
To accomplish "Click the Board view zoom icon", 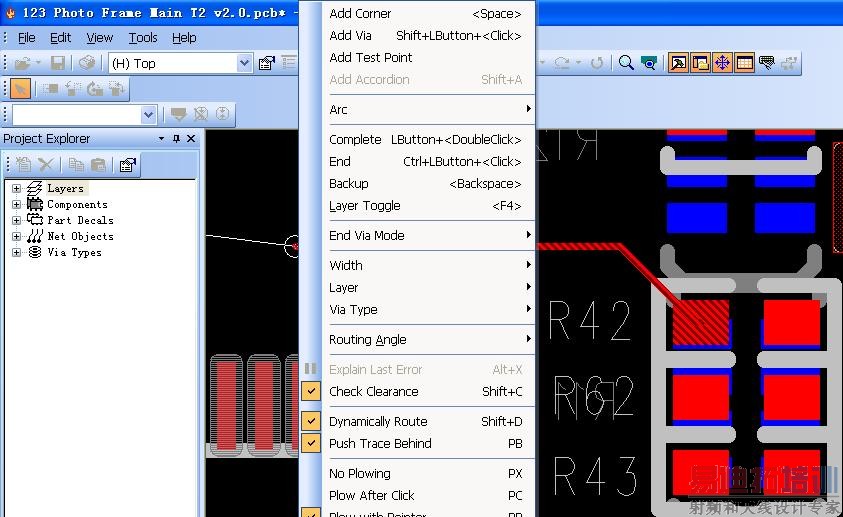I will tap(649, 63).
